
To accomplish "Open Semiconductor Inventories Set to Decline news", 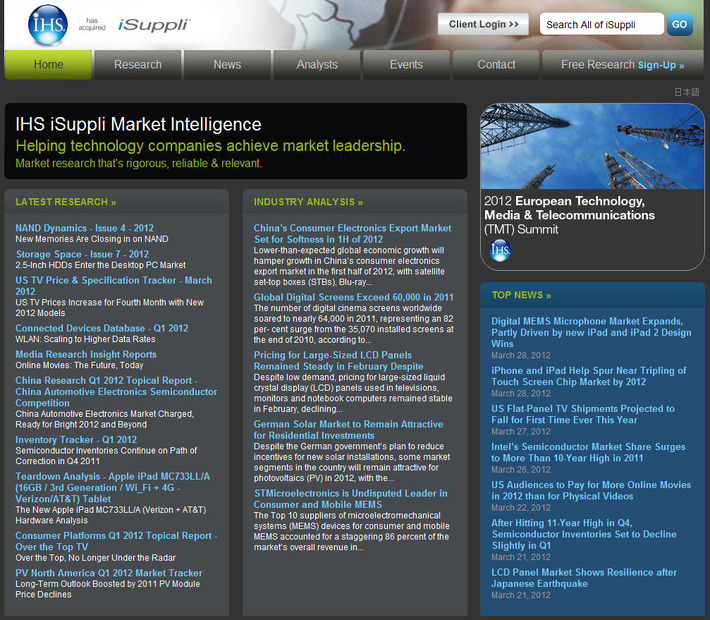I will click(584, 534).
